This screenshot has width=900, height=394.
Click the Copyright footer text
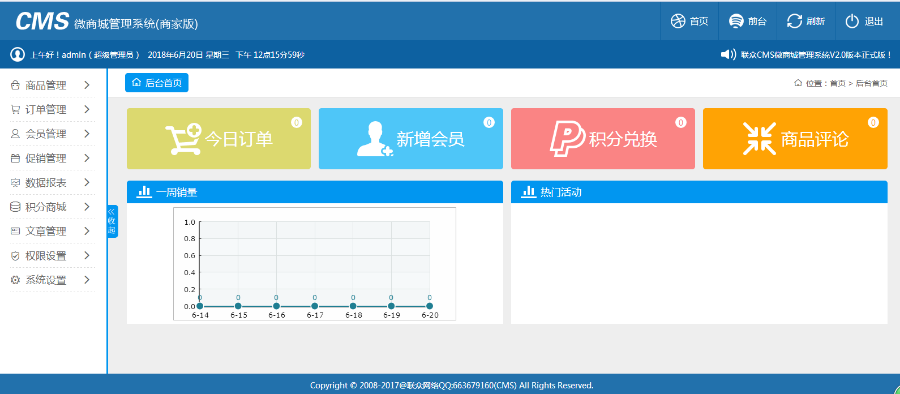click(452, 385)
